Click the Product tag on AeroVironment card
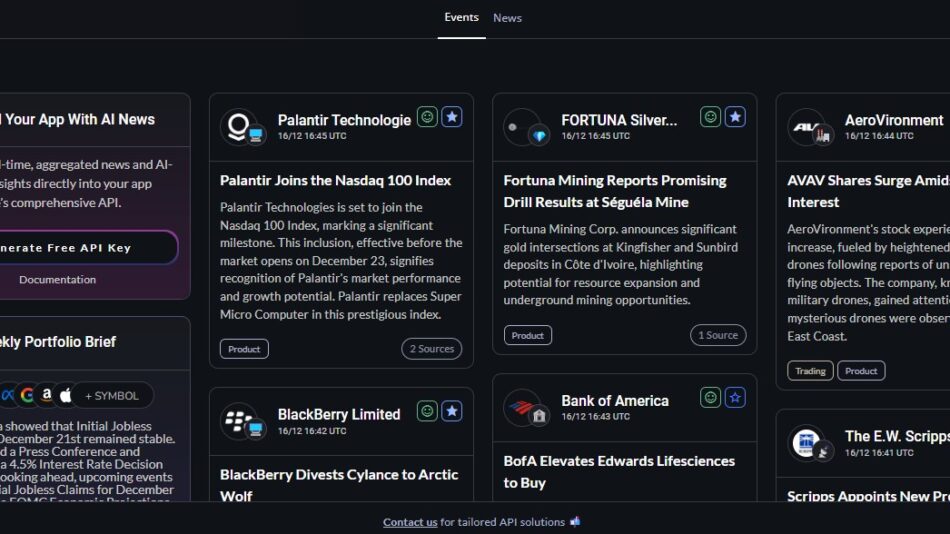This screenshot has height=534, width=950. [861, 370]
